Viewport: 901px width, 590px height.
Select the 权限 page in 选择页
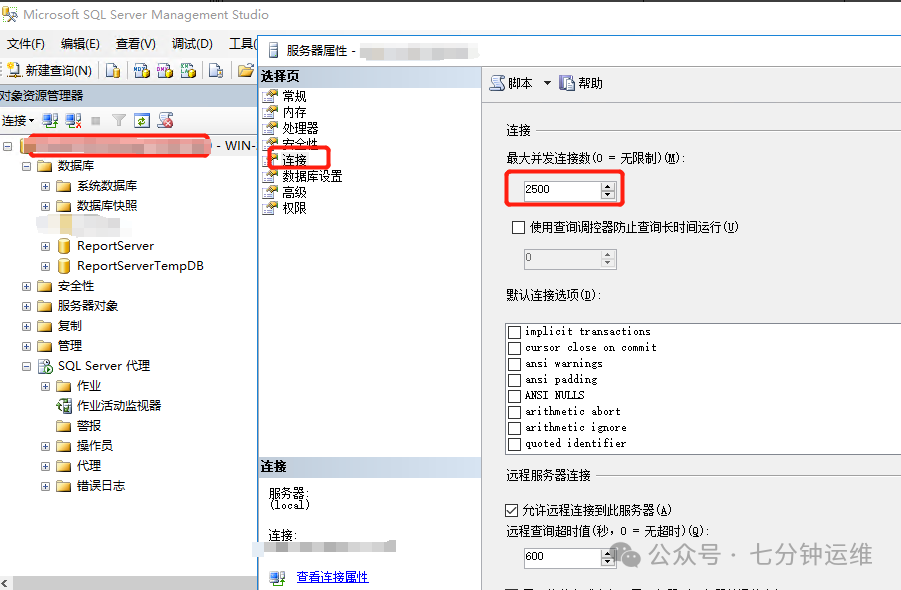pos(294,209)
